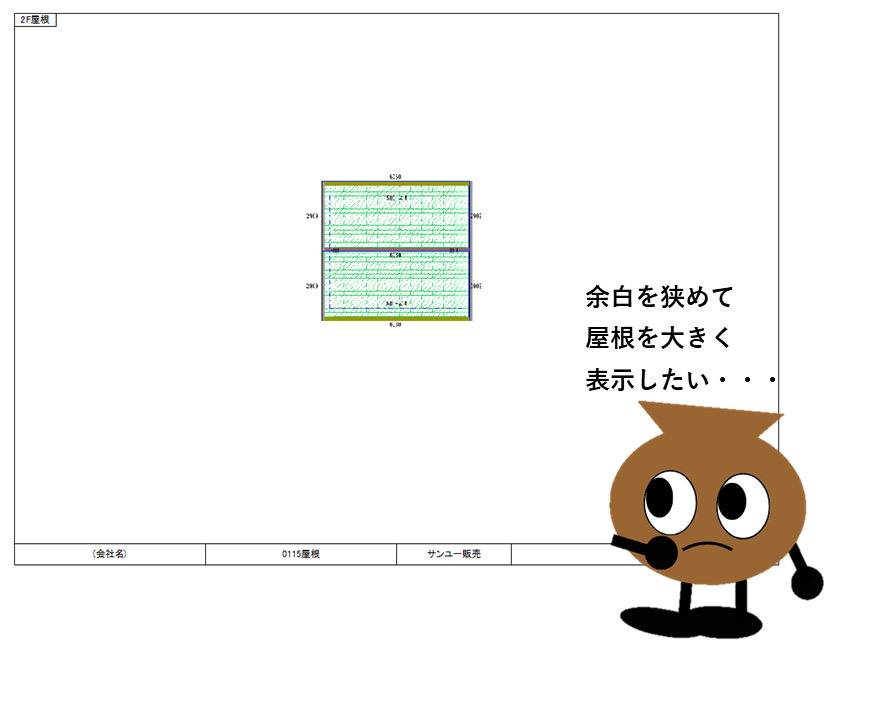
Task: Select the upper-right side dimension of roof
Action: (477, 216)
